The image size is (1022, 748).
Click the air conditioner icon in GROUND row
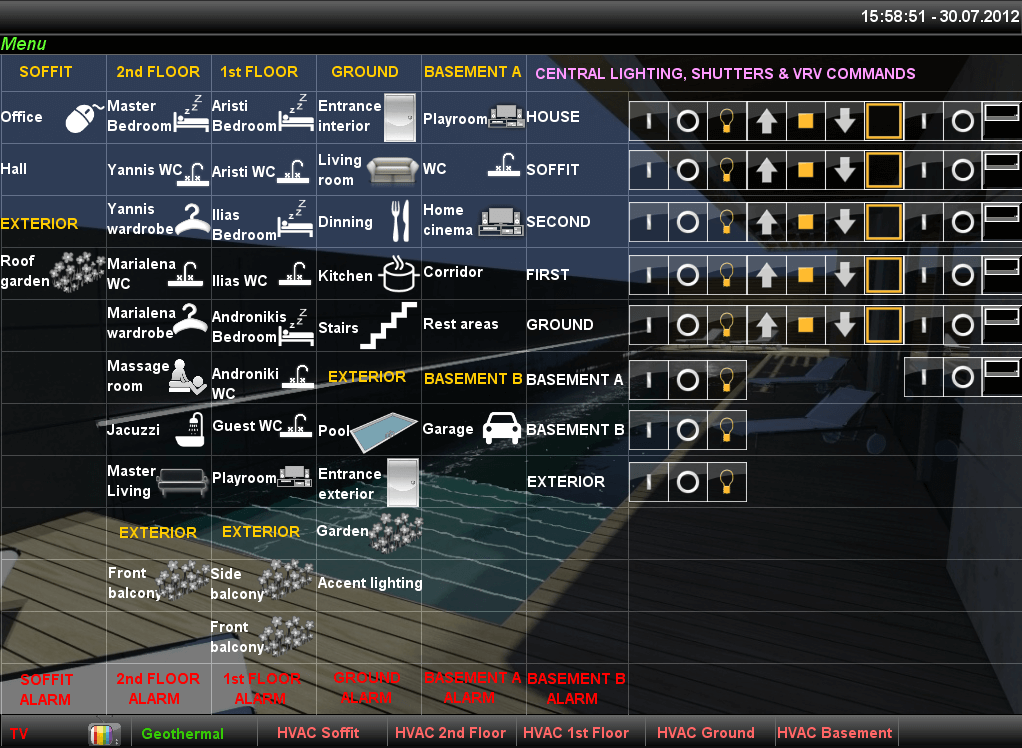(1002, 322)
